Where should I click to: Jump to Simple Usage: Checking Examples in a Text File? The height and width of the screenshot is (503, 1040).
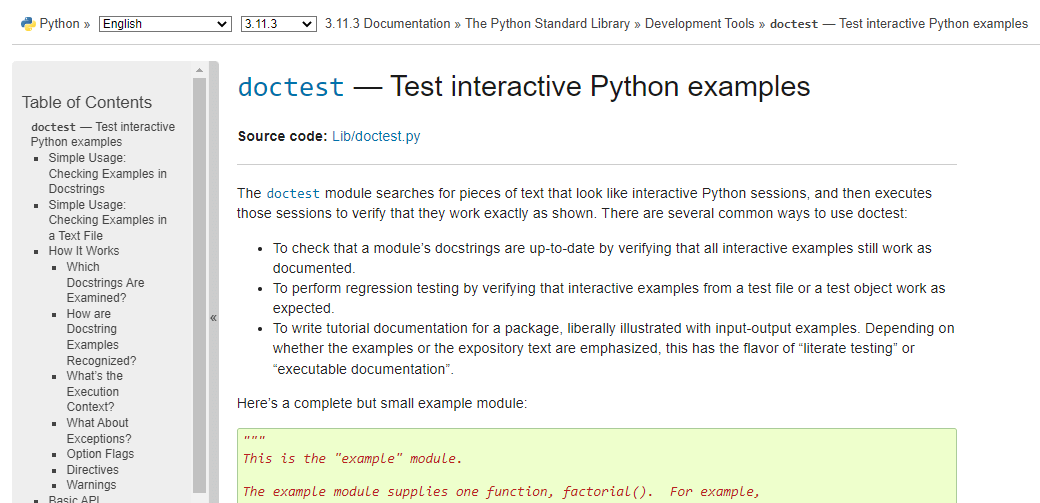pos(107,220)
